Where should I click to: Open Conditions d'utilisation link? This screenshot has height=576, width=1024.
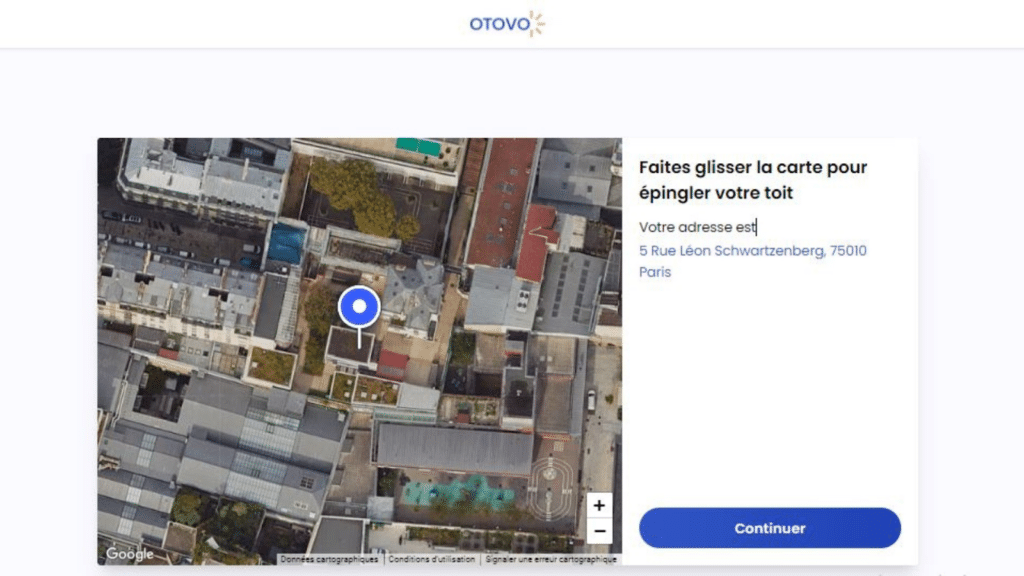[x=432, y=560]
